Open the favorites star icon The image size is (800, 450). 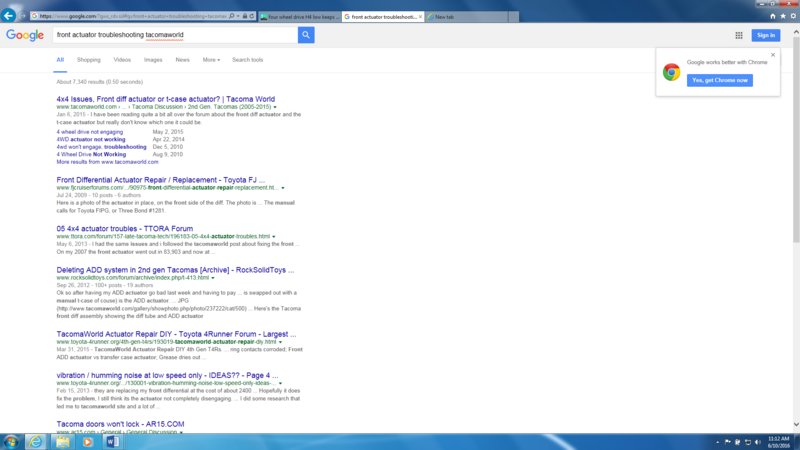783,16
